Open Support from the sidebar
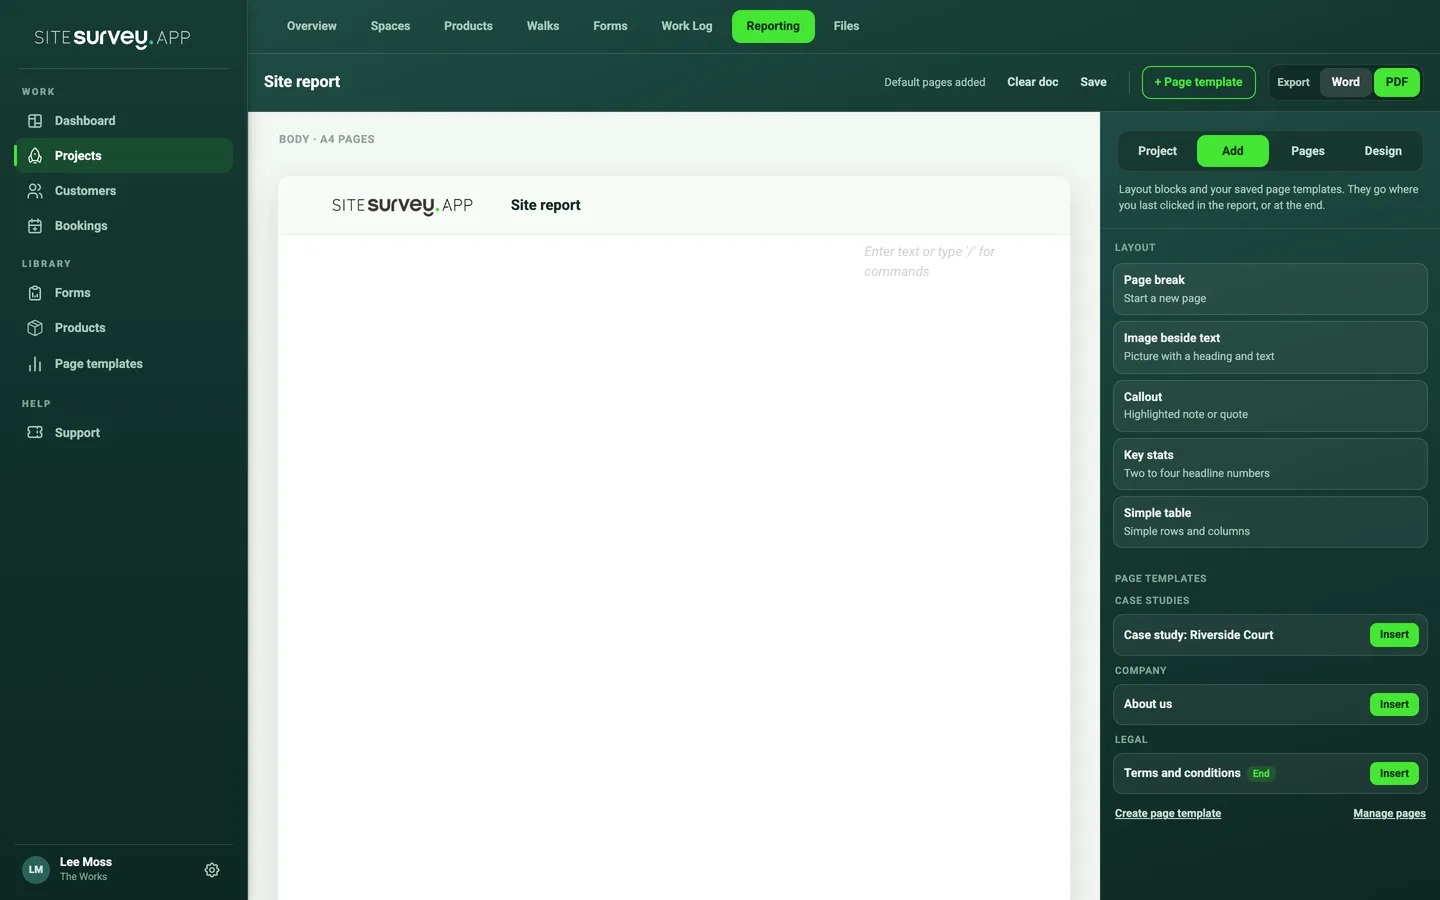Screen dimensions: 1440x900 124,433
